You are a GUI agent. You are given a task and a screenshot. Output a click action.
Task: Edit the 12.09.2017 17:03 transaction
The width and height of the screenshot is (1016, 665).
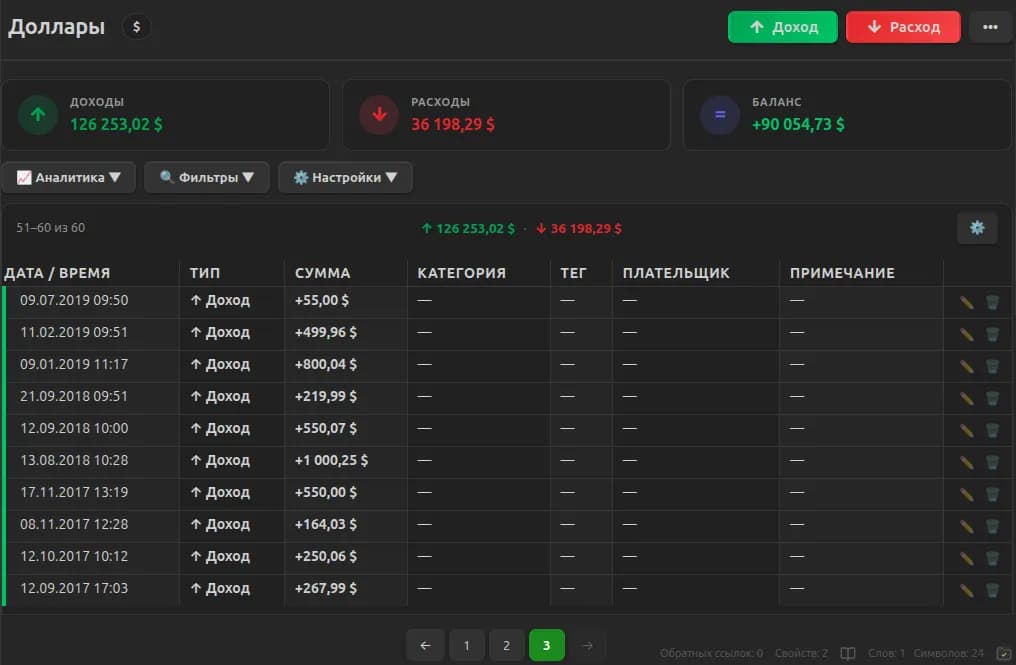click(x=966, y=590)
